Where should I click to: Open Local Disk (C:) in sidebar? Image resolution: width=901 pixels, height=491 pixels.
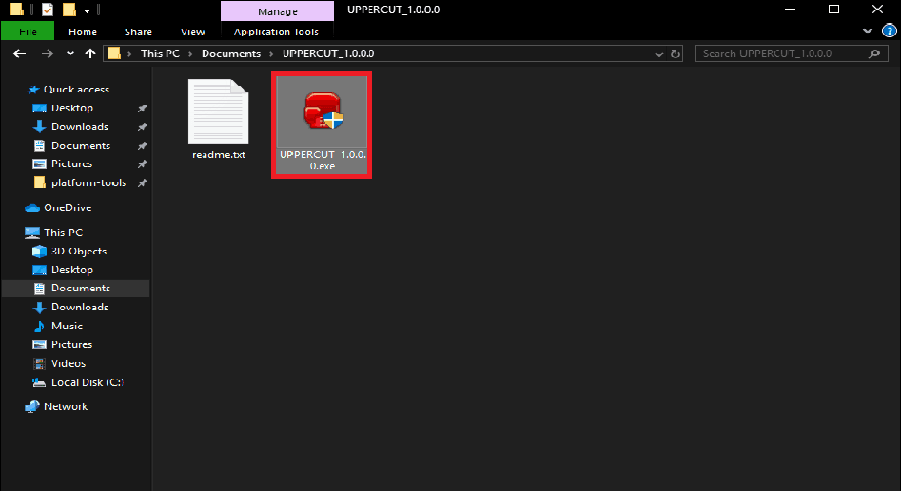86,383
